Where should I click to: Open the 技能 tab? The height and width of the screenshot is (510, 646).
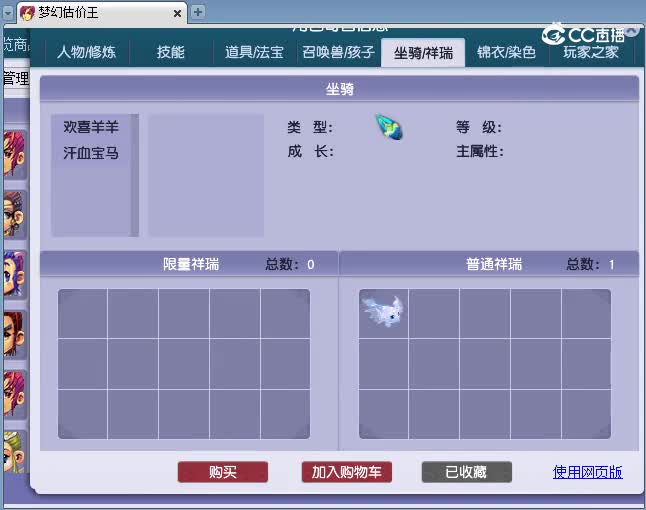(x=171, y=53)
